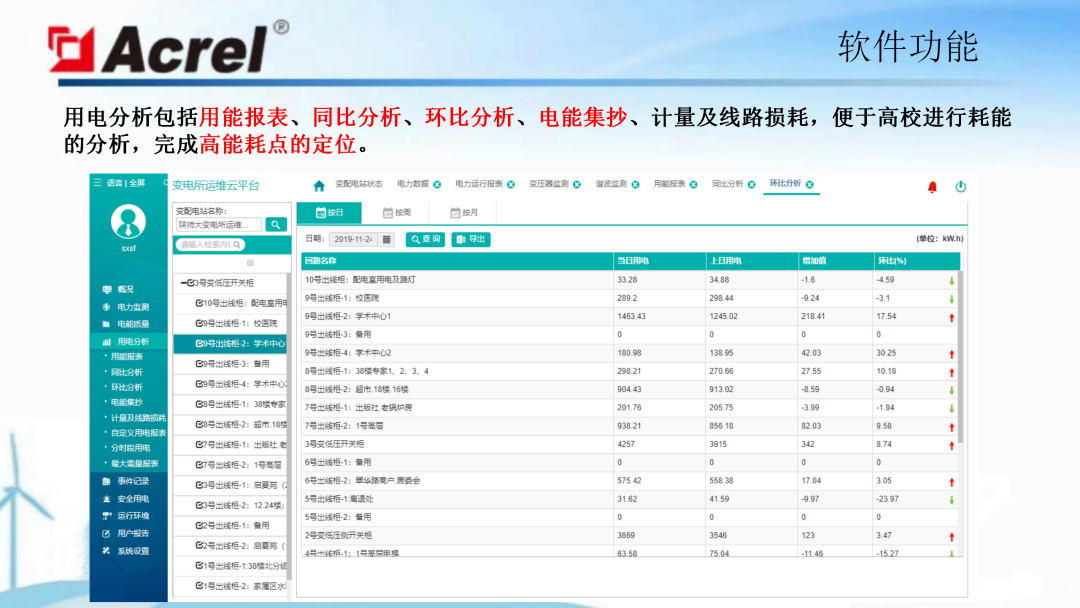Image resolution: width=1080 pixels, height=608 pixels.
Task: Click the 查询 query button
Action: point(424,238)
